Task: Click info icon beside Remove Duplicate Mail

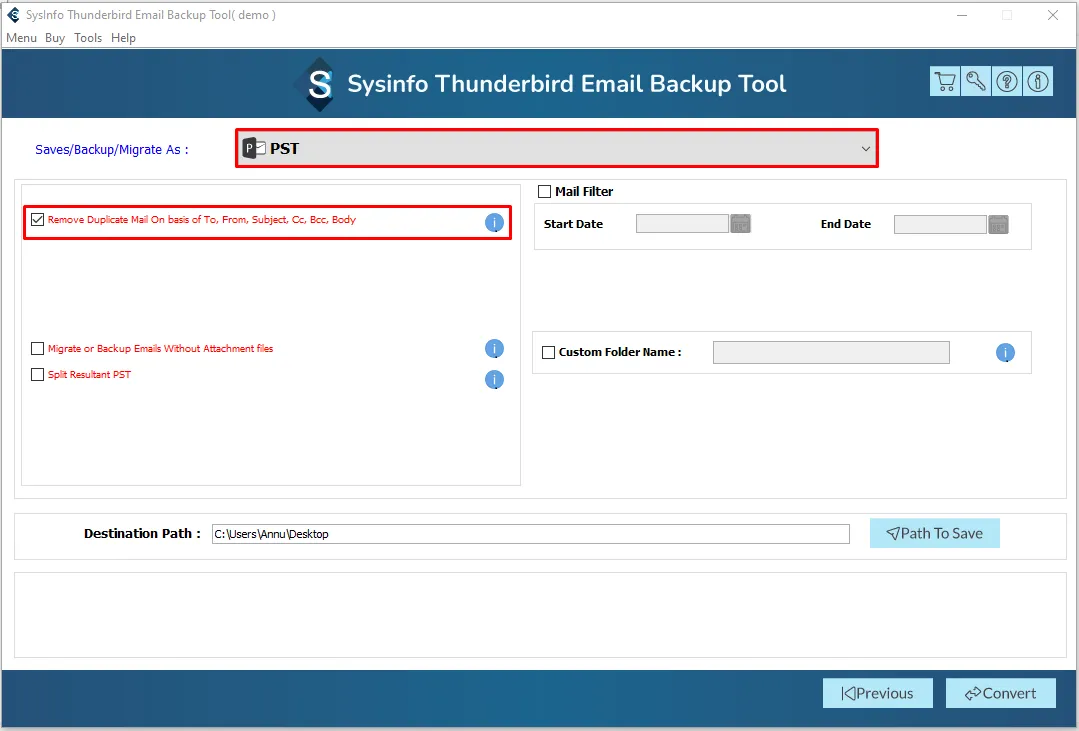Action: (x=494, y=223)
